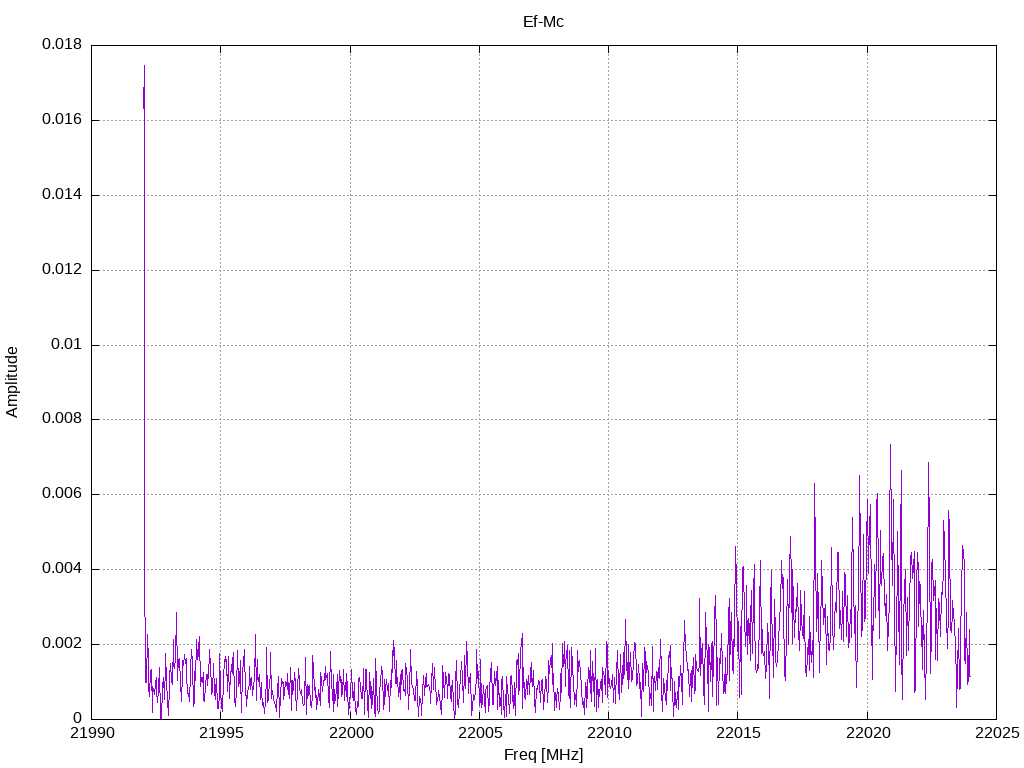The image size is (1024, 768).
Task: Click the 22000 x-axis tick label
Action: [x=350, y=735]
